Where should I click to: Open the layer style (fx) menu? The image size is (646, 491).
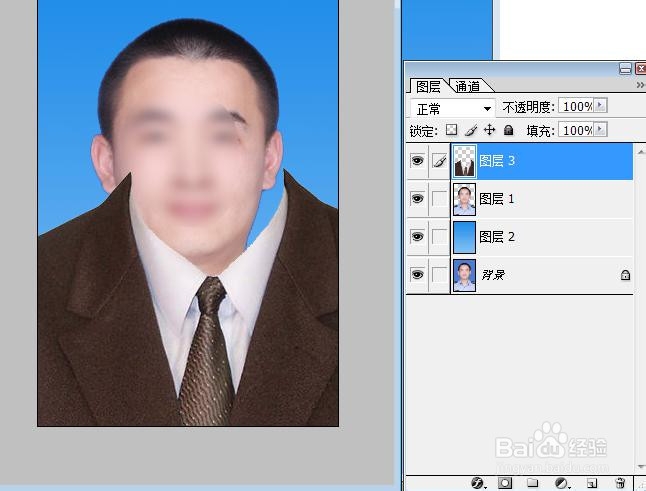pos(478,482)
